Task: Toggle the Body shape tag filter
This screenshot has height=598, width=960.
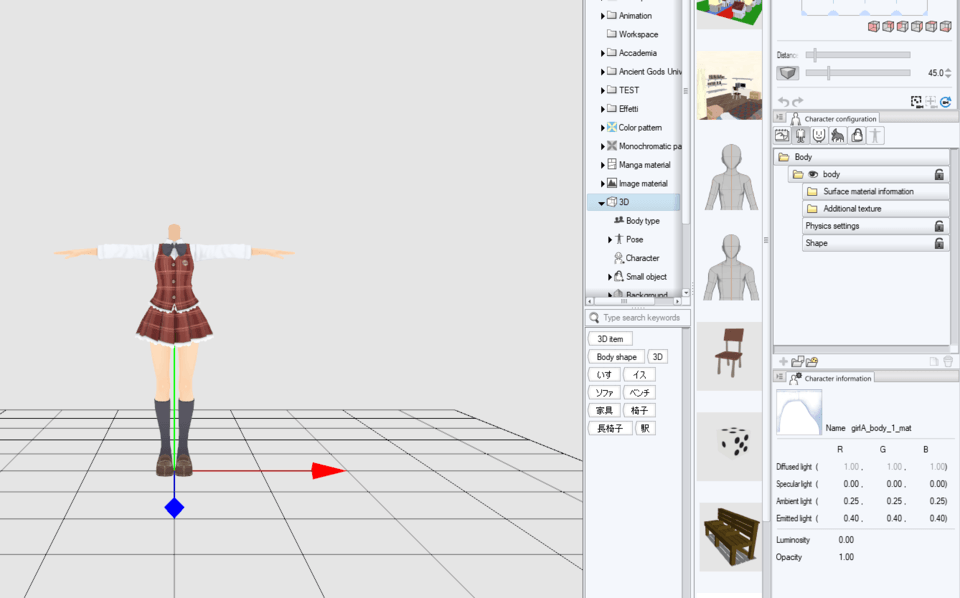Action: coord(617,357)
